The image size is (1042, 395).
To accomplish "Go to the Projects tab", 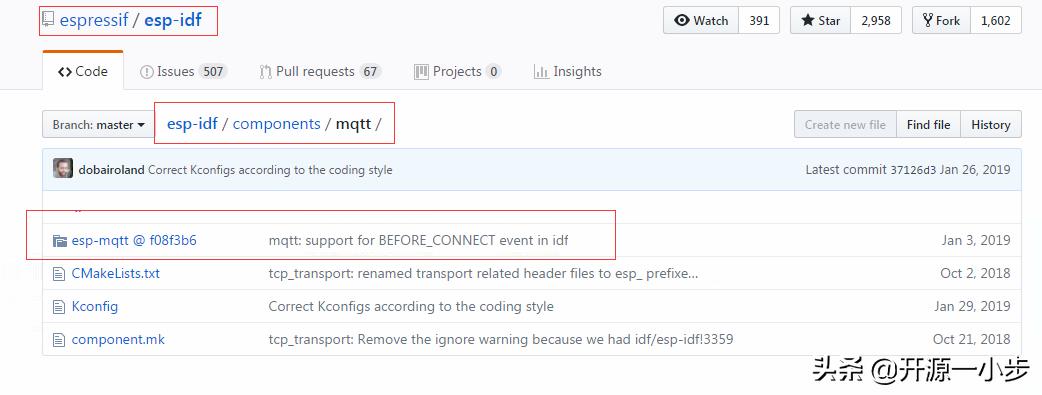I will coord(457,71).
